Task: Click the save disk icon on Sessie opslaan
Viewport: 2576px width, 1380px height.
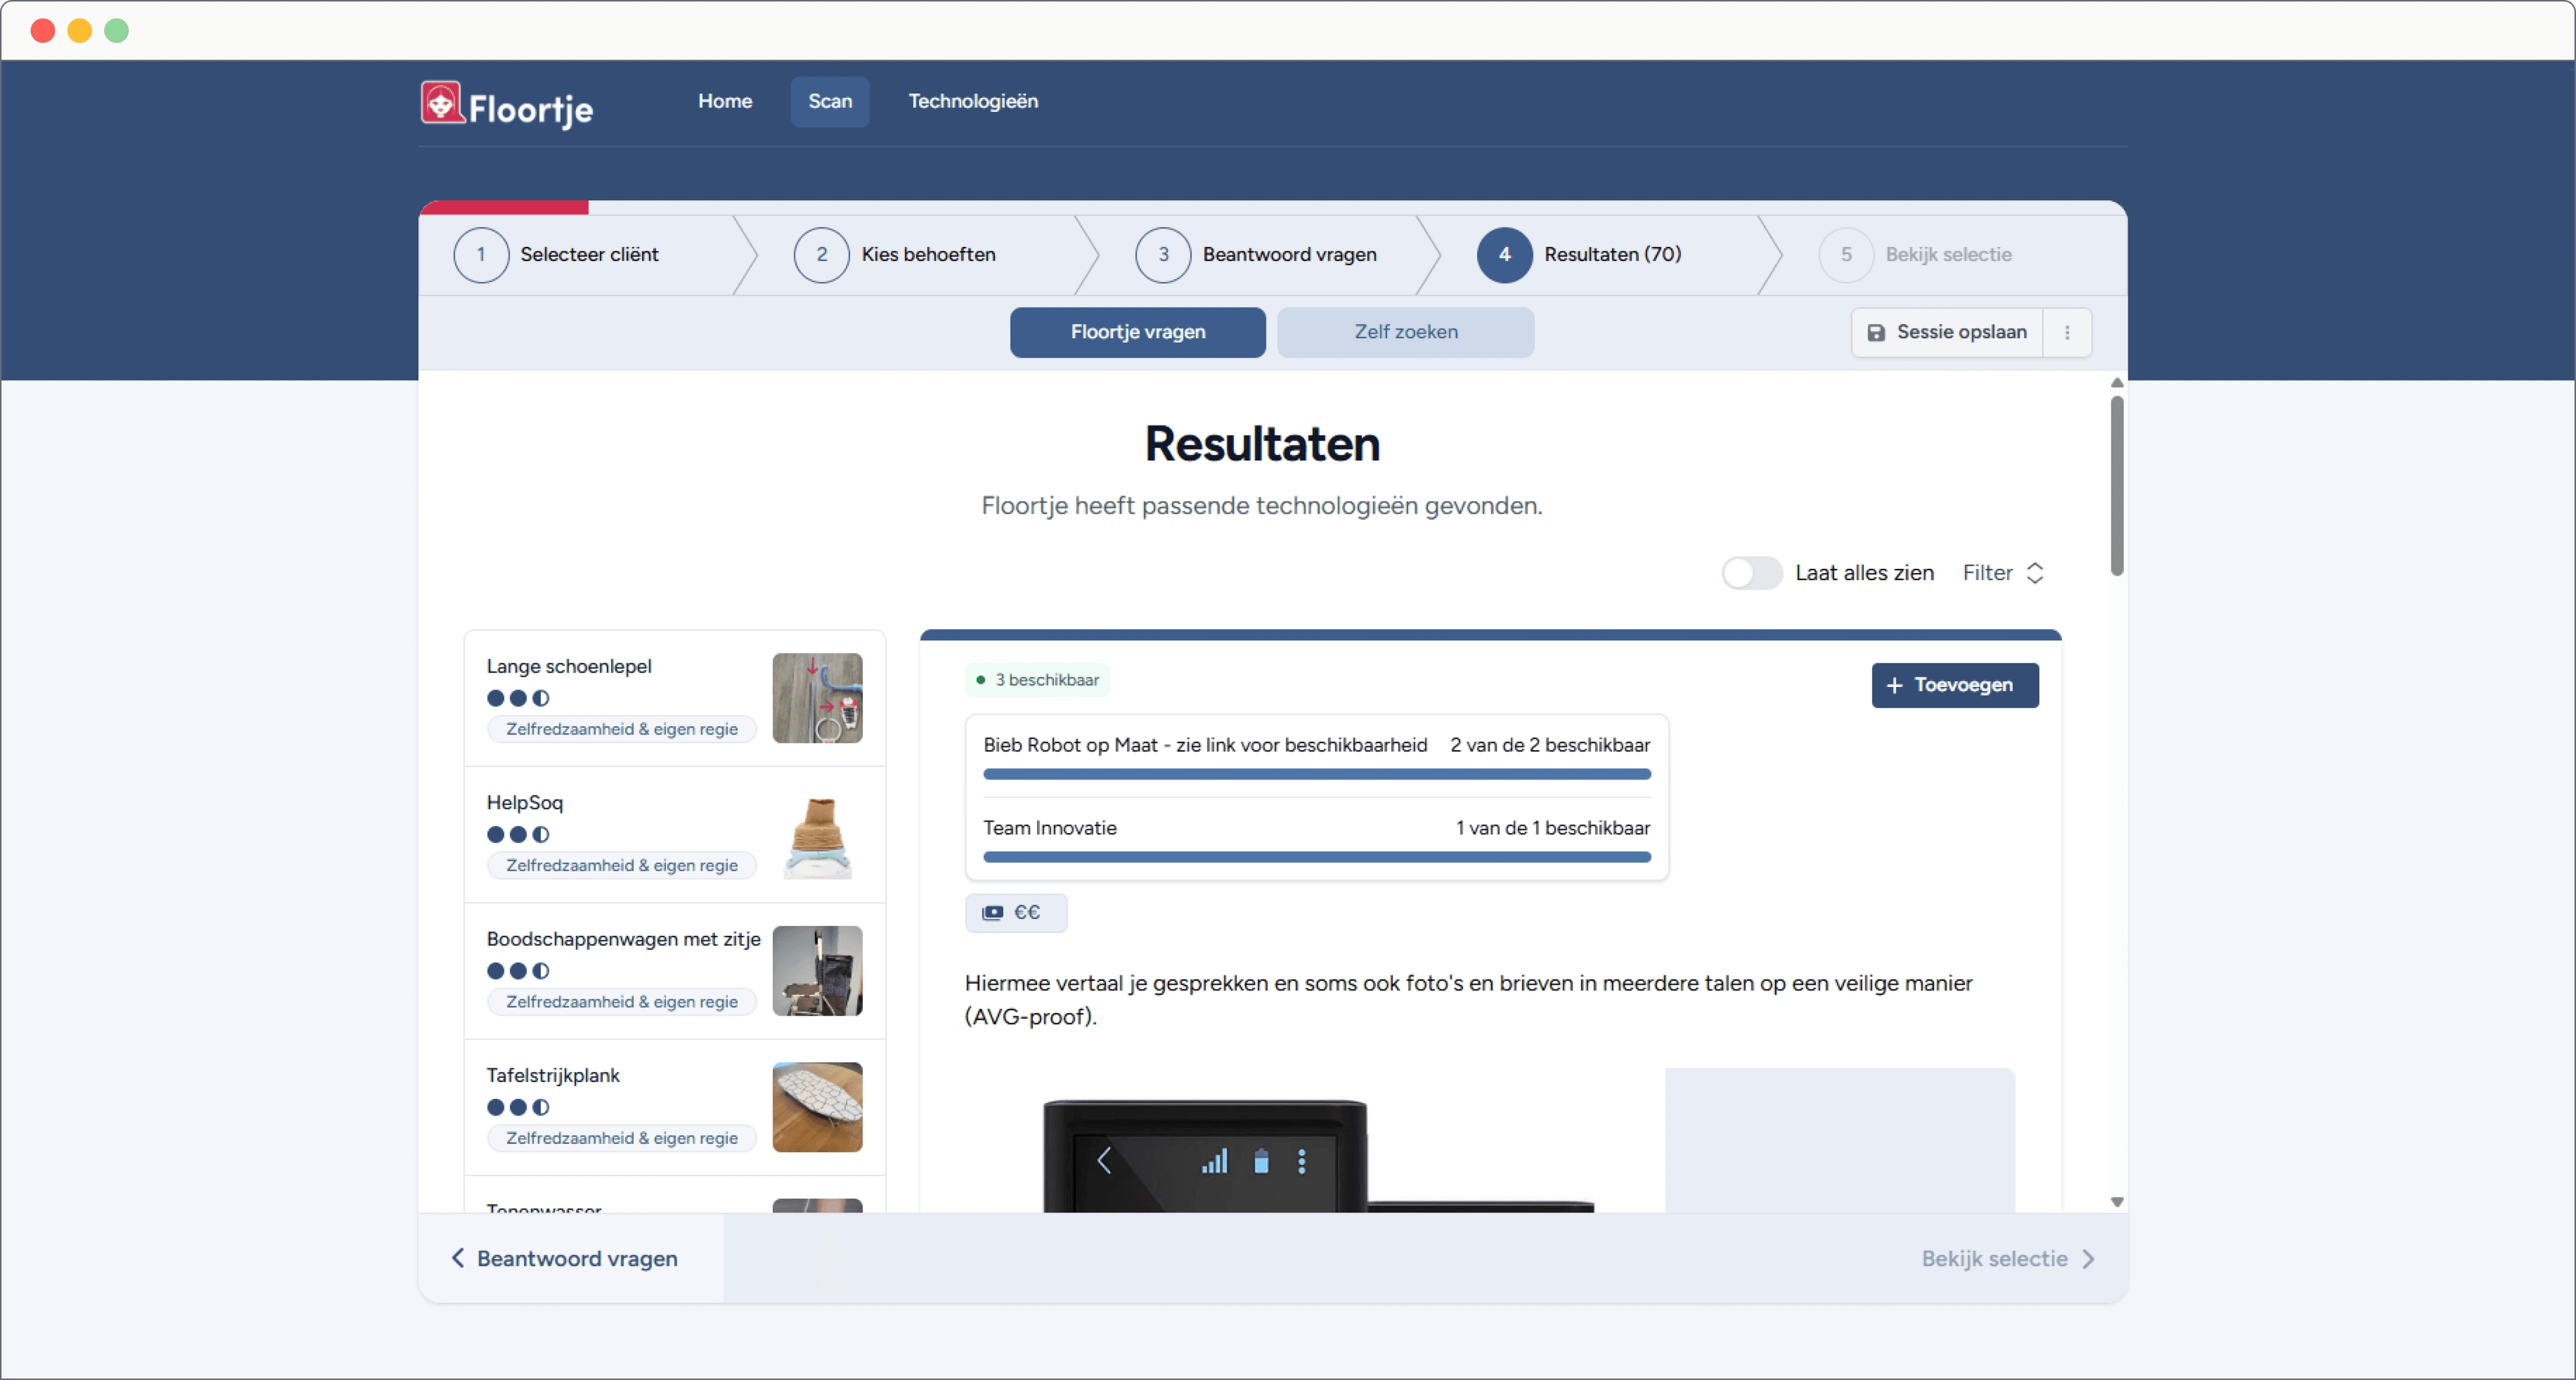Action: 1876,332
